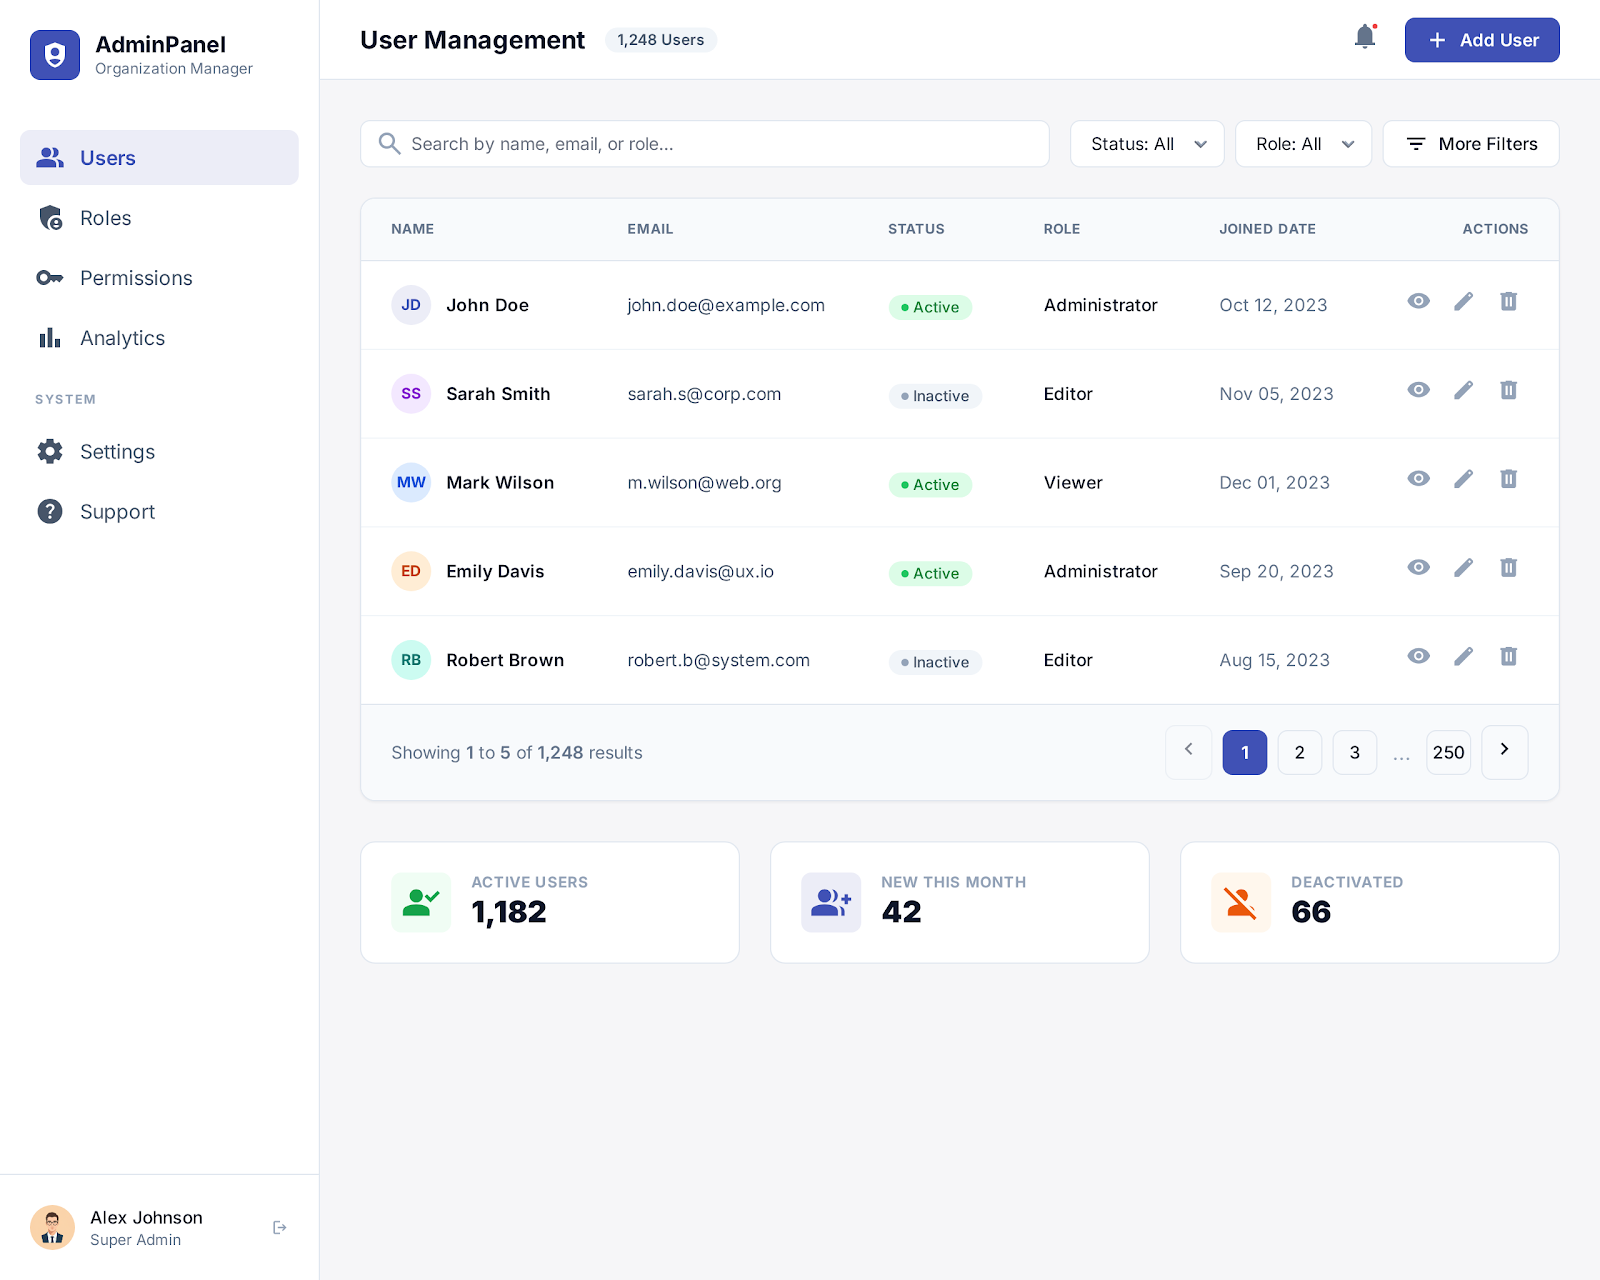Delete Robert Brown with the trash icon
This screenshot has width=1600, height=1280.
click(1508, 656)
